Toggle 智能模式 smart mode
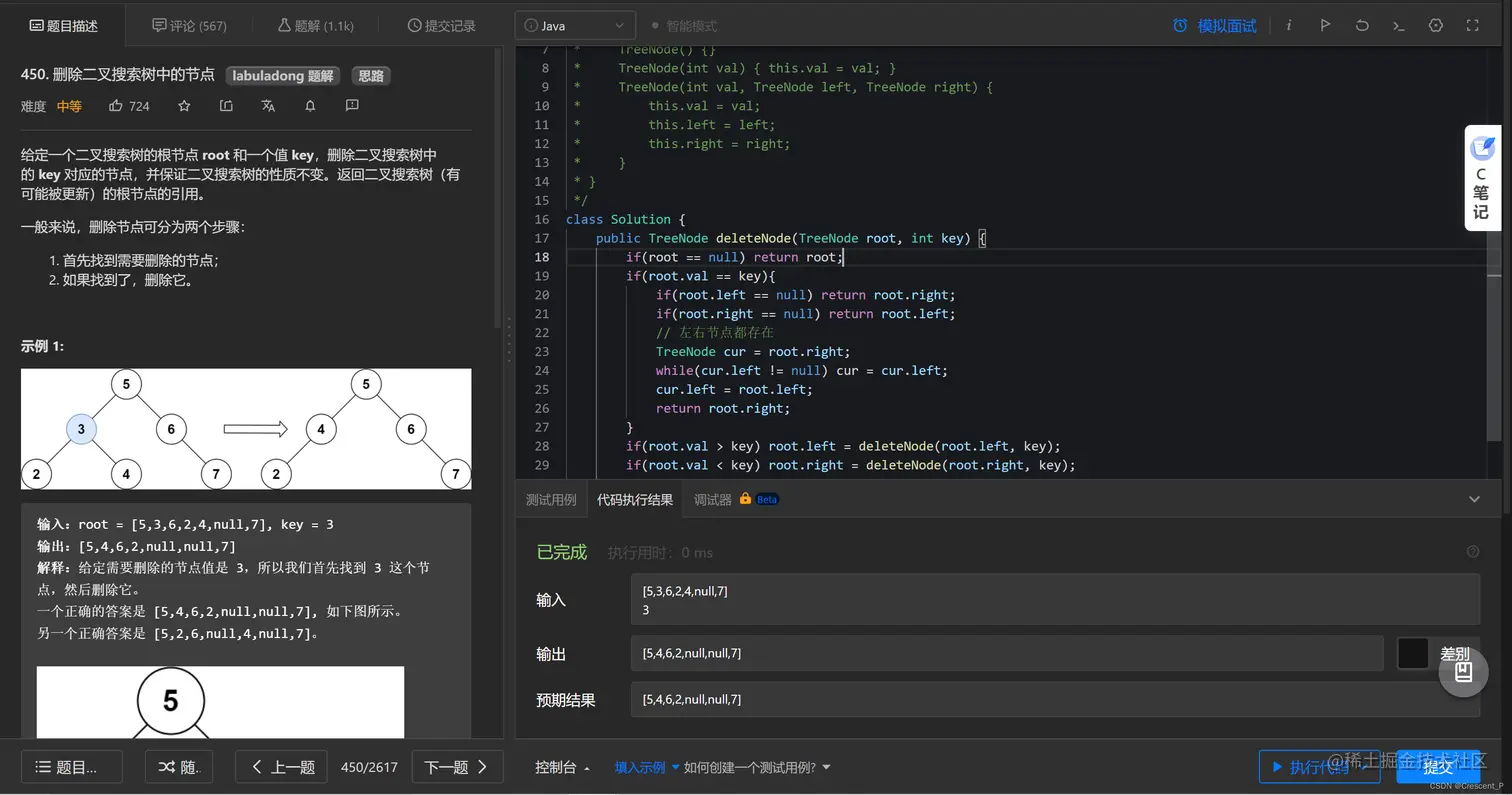The image size is (1512, 795). pos(684,26)
